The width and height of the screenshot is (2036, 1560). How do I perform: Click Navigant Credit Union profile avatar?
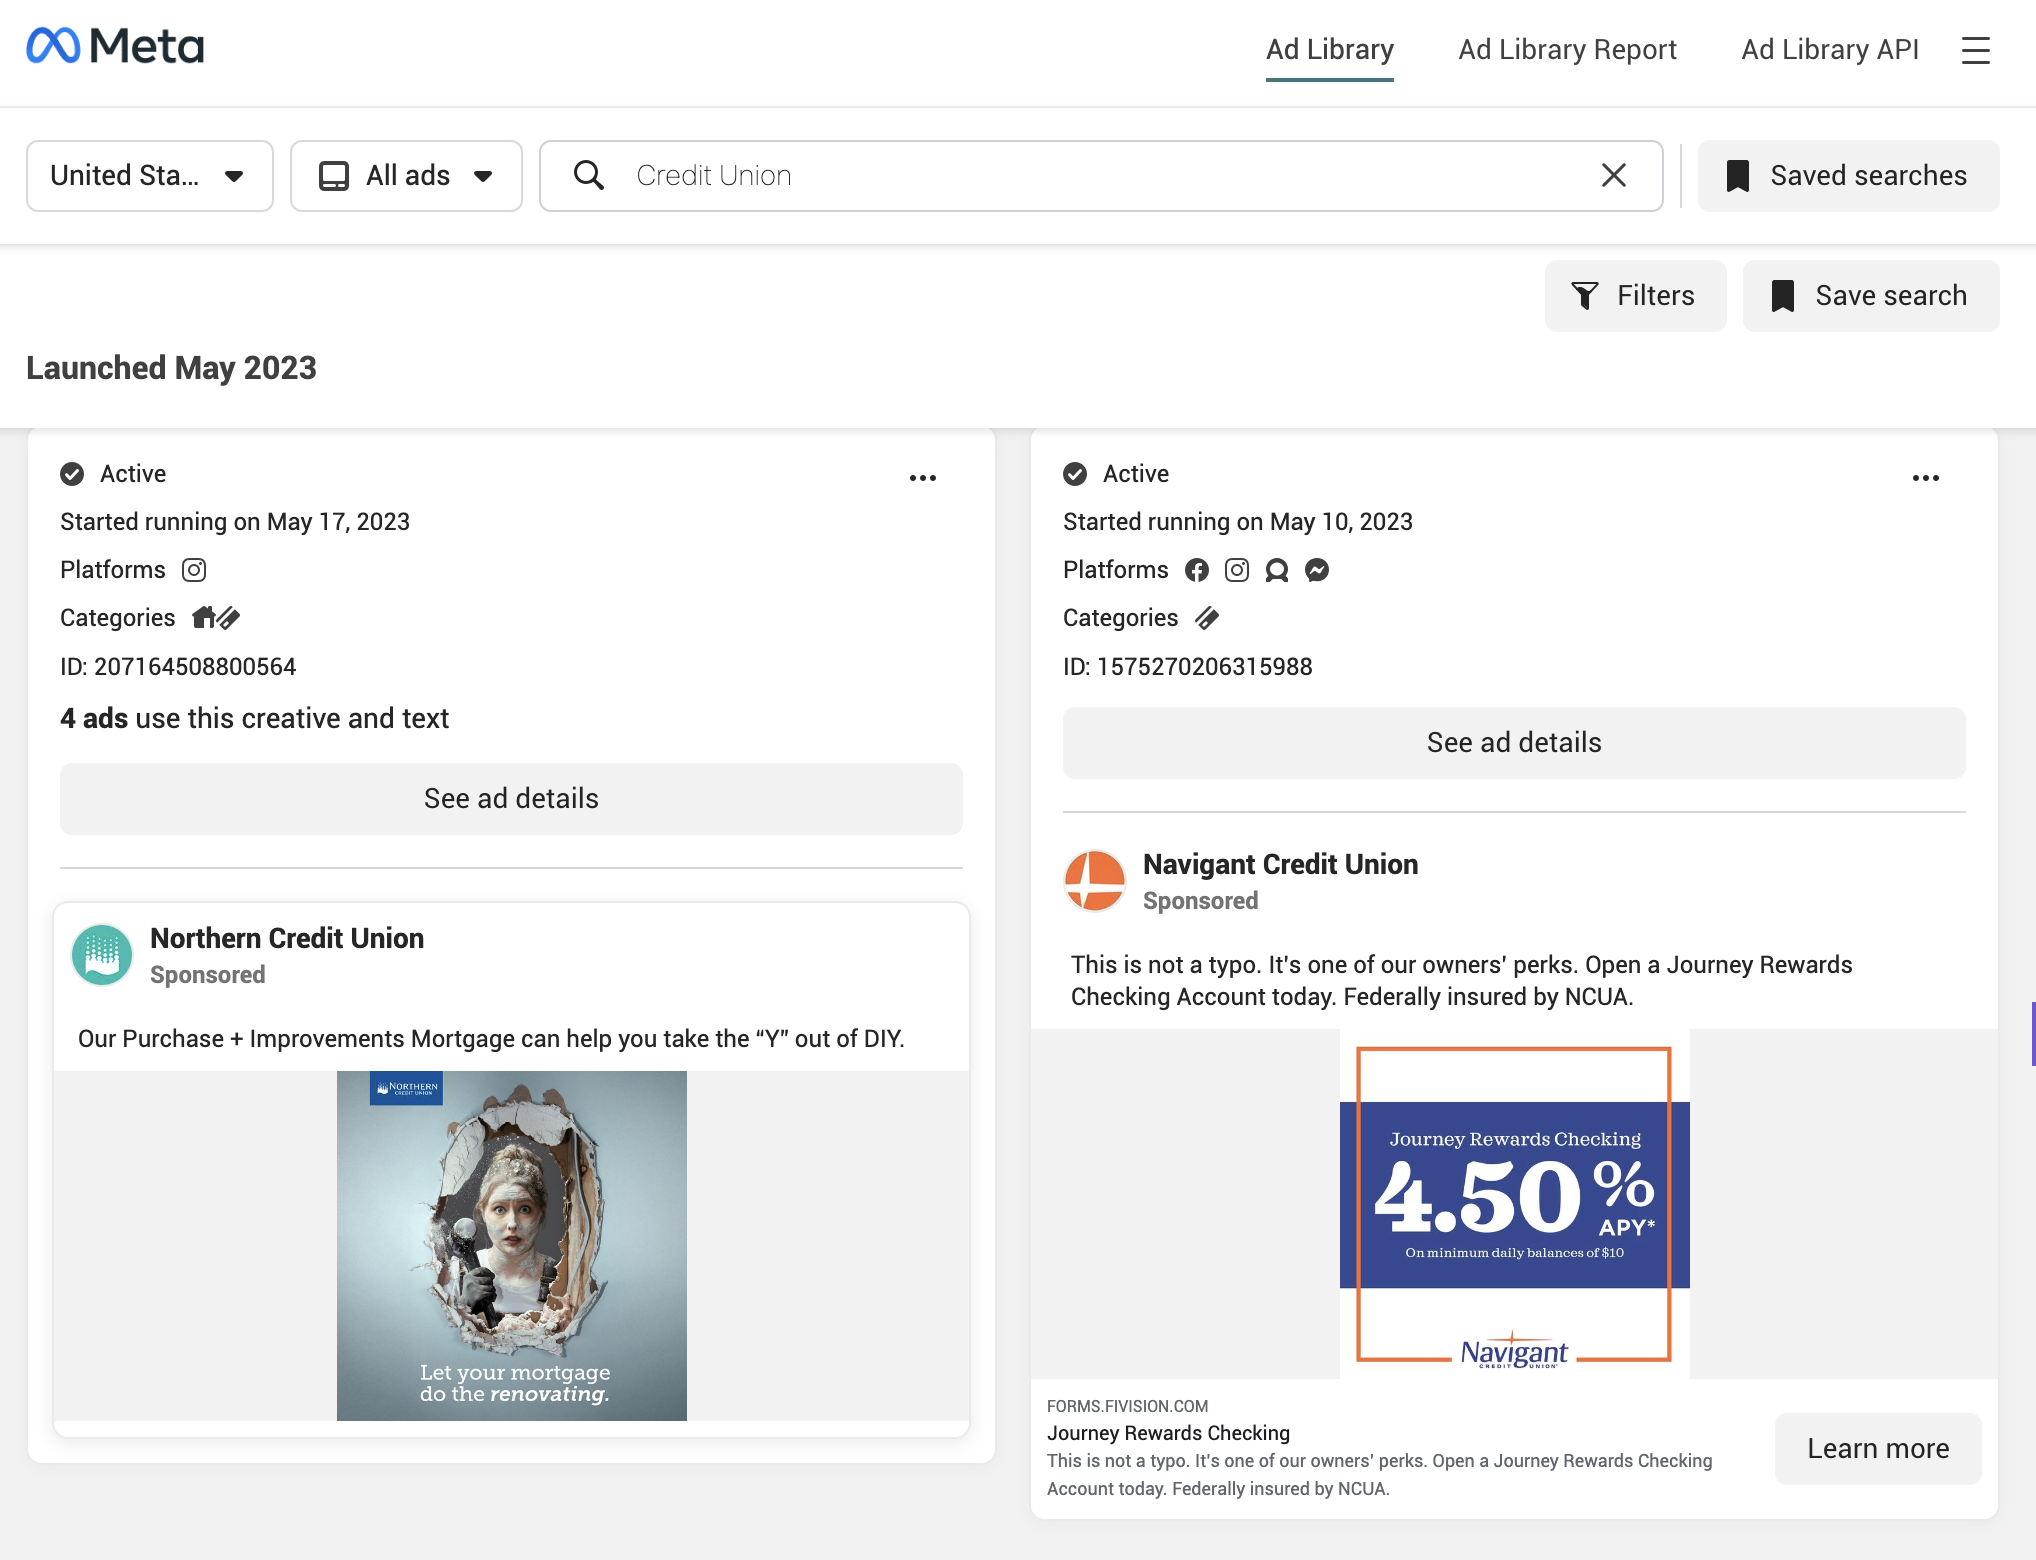point(1095,881)
